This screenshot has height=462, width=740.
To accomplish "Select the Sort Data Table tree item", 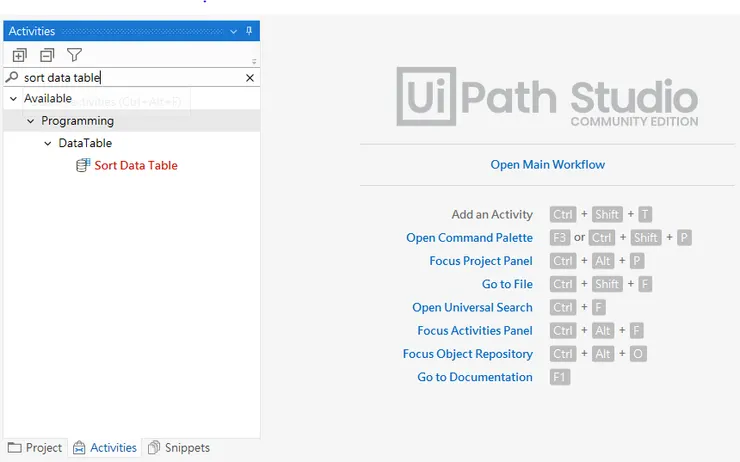I will pyautogui.click(x=135, y=165).
